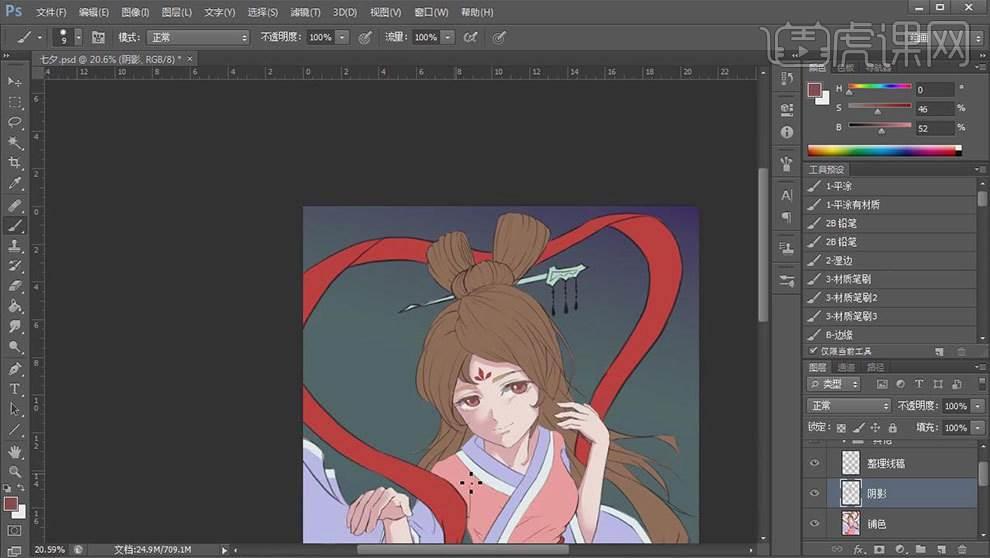Toggle lock transparent pixels
This screenshot has width=990, height=558.
(x=841, y=427)
